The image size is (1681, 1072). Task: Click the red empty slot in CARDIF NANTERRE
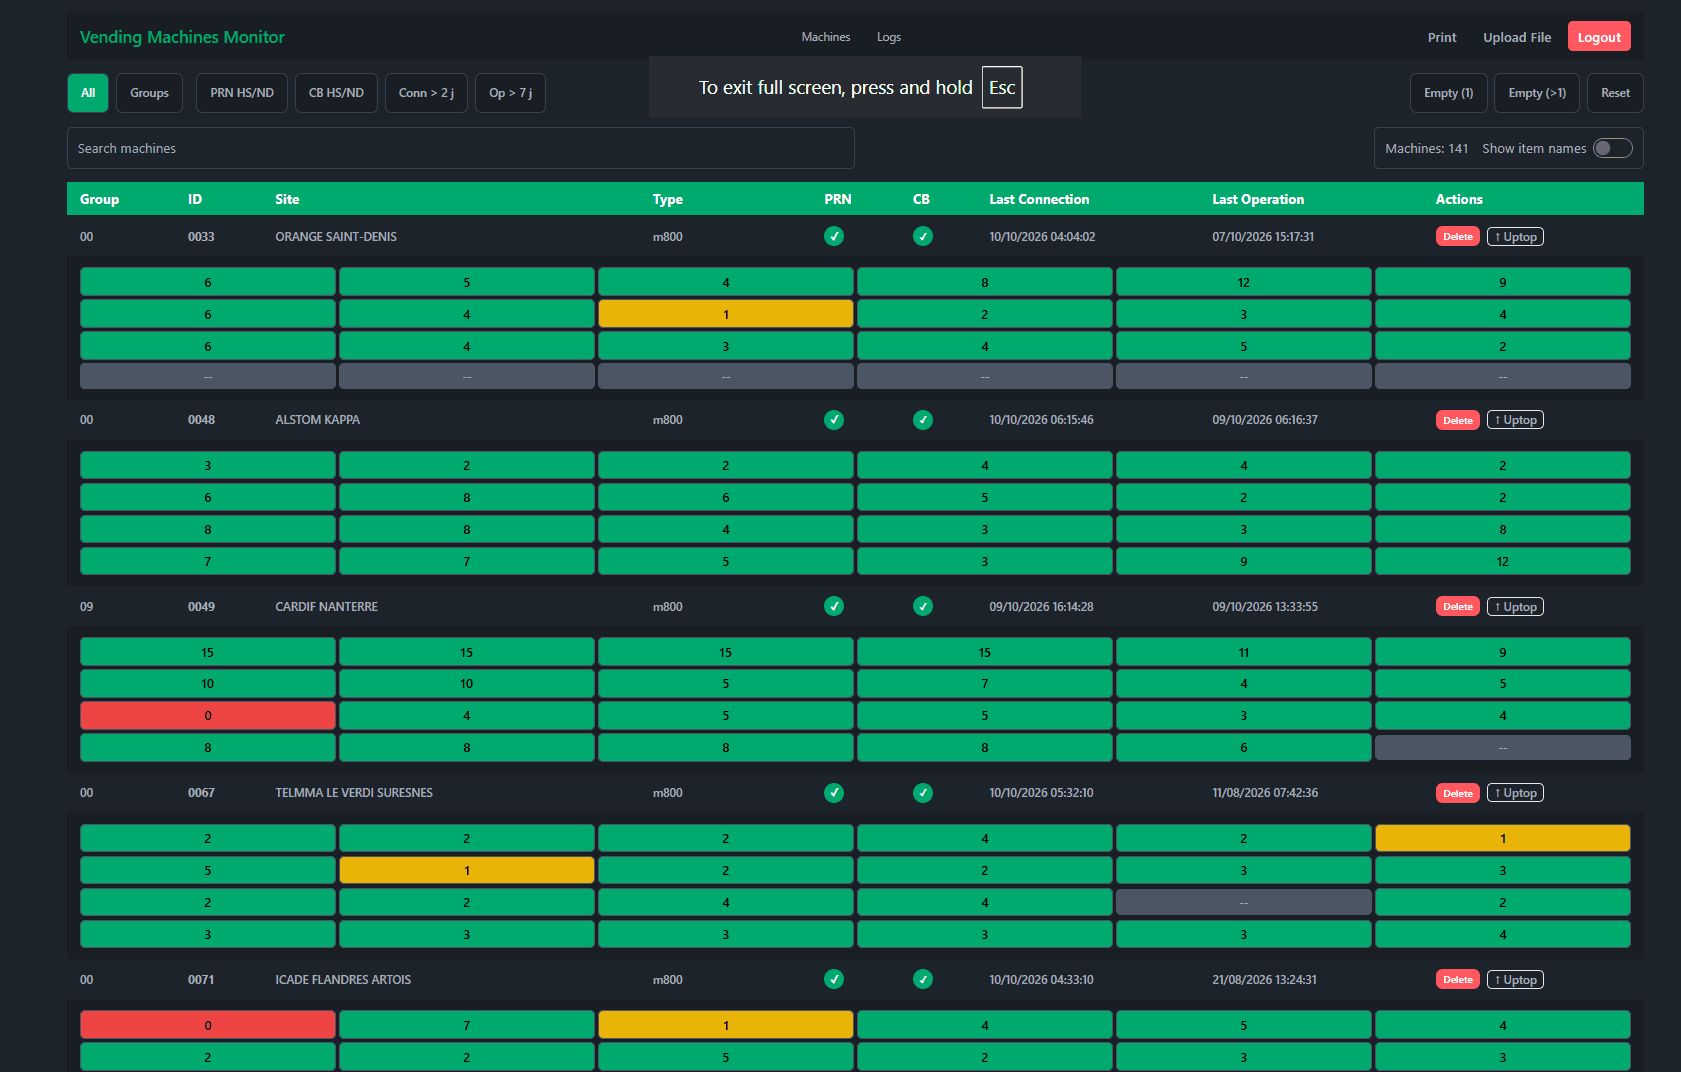(208, 716)
